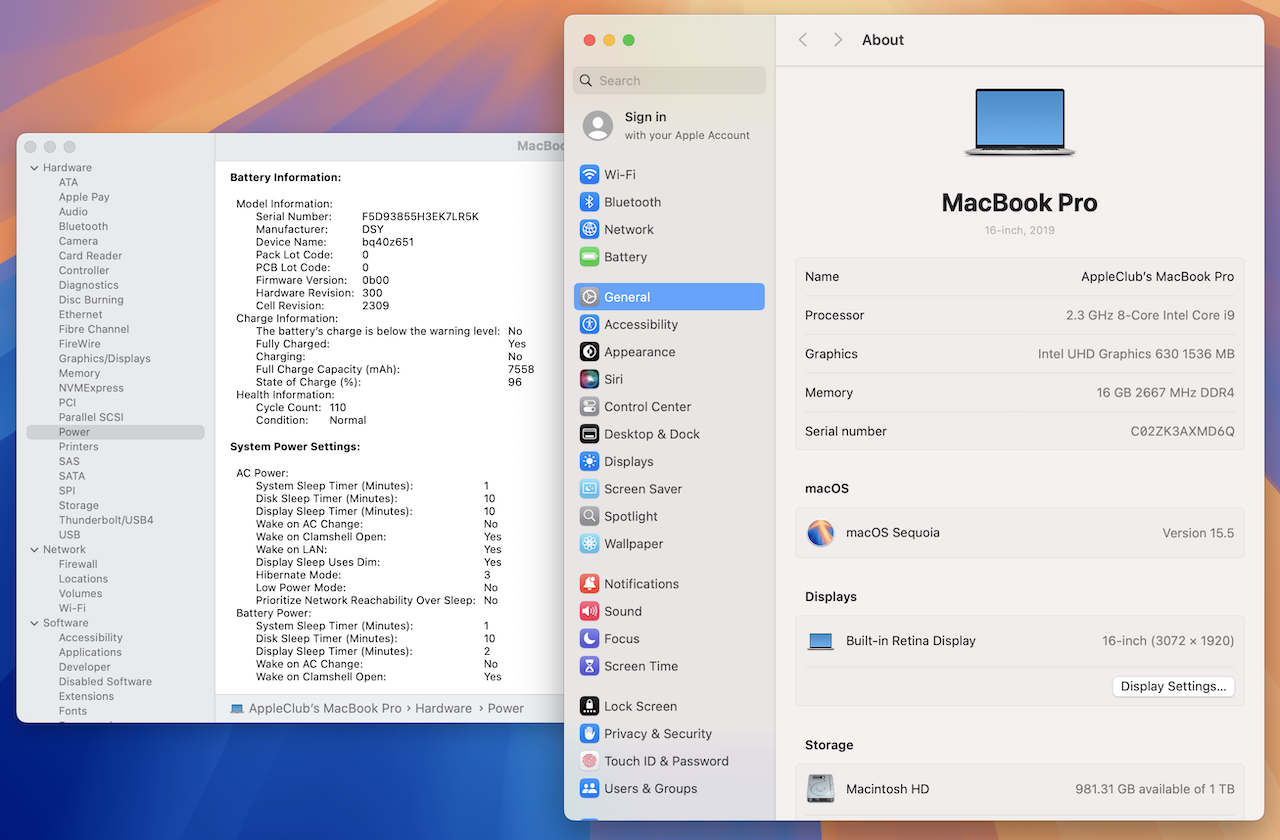Open the Screen Saver icon
Viewport: 1280px width, 840px height.
coord(589,489)
